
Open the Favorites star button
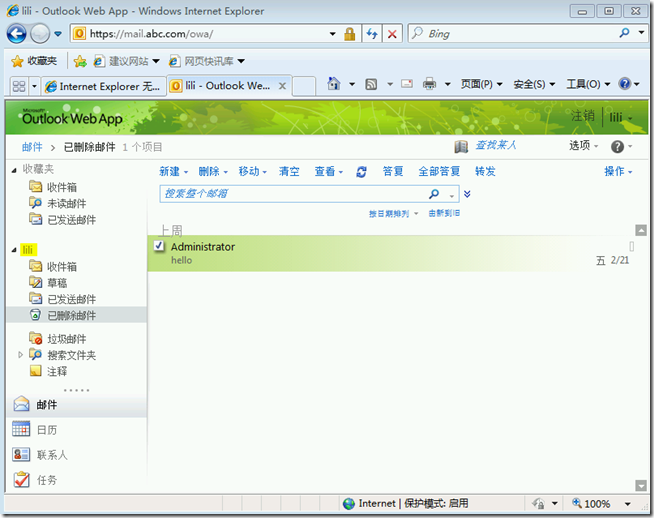coord(34,61)
